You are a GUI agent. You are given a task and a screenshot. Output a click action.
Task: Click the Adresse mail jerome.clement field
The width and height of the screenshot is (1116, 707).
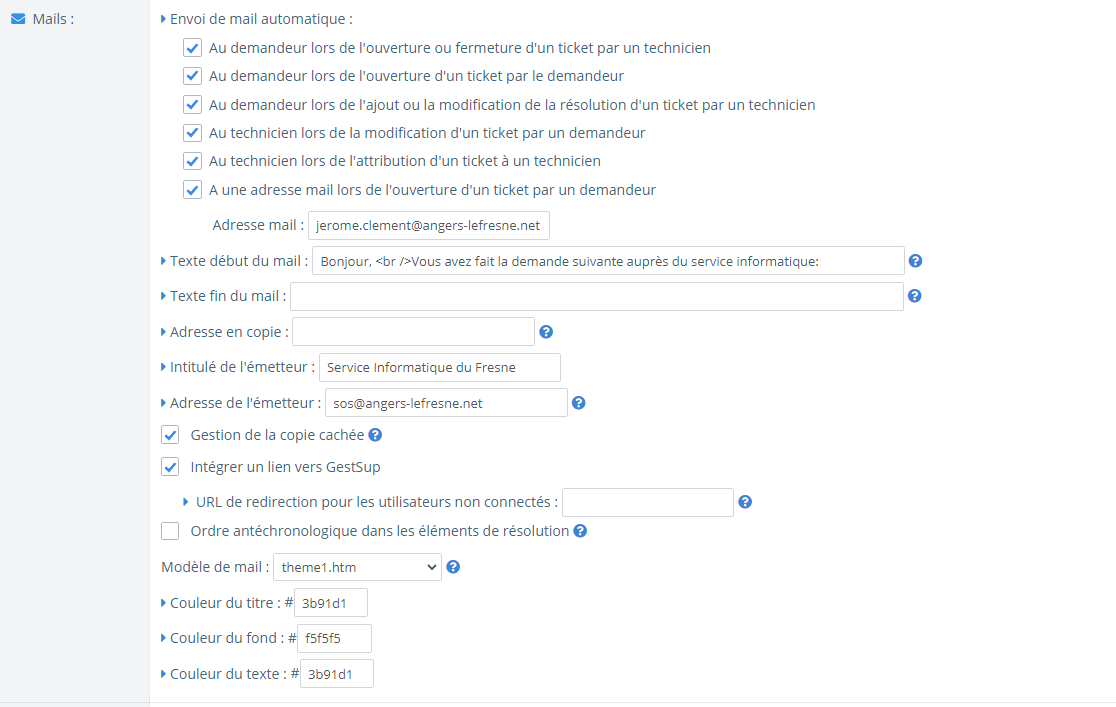click(x=428, y=225)
